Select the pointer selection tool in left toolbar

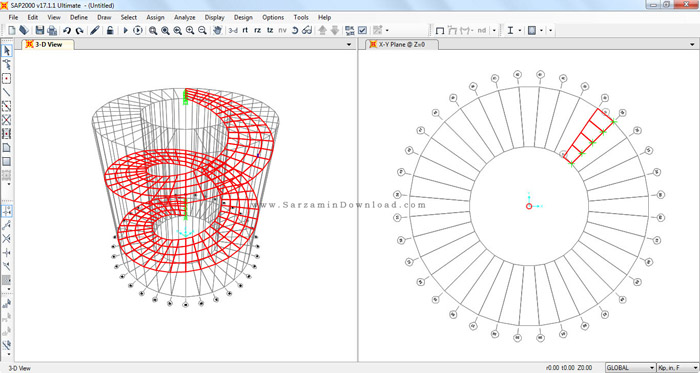[6, 50]
